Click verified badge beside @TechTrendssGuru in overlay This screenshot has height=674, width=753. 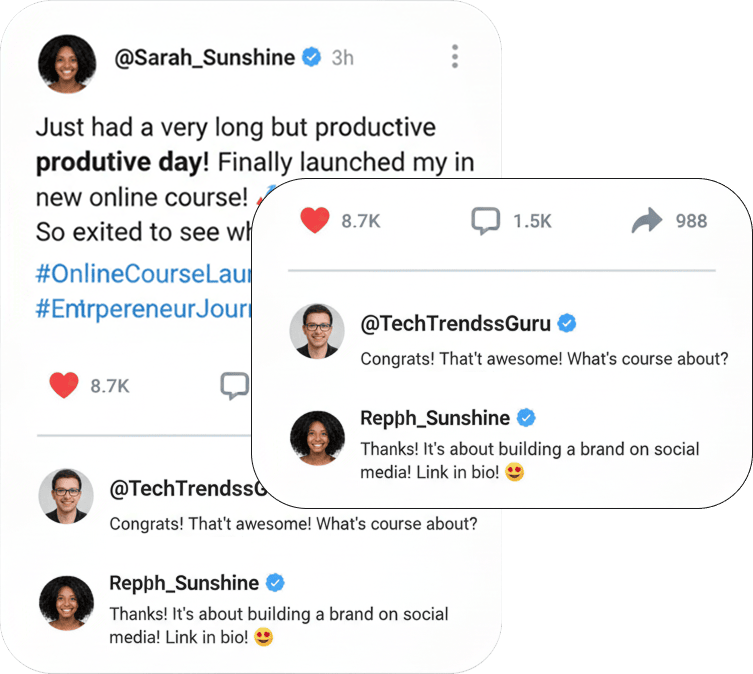[566, 323]
